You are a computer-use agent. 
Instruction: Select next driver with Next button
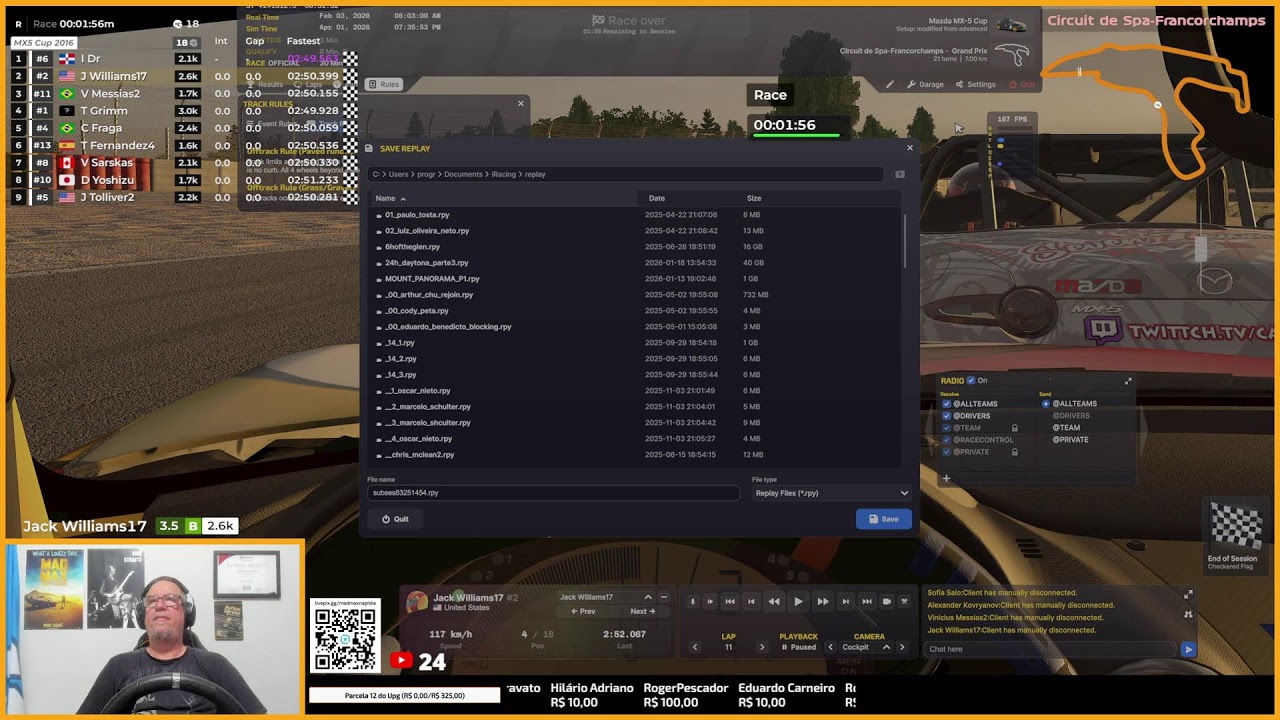click(x=642, y=611)
